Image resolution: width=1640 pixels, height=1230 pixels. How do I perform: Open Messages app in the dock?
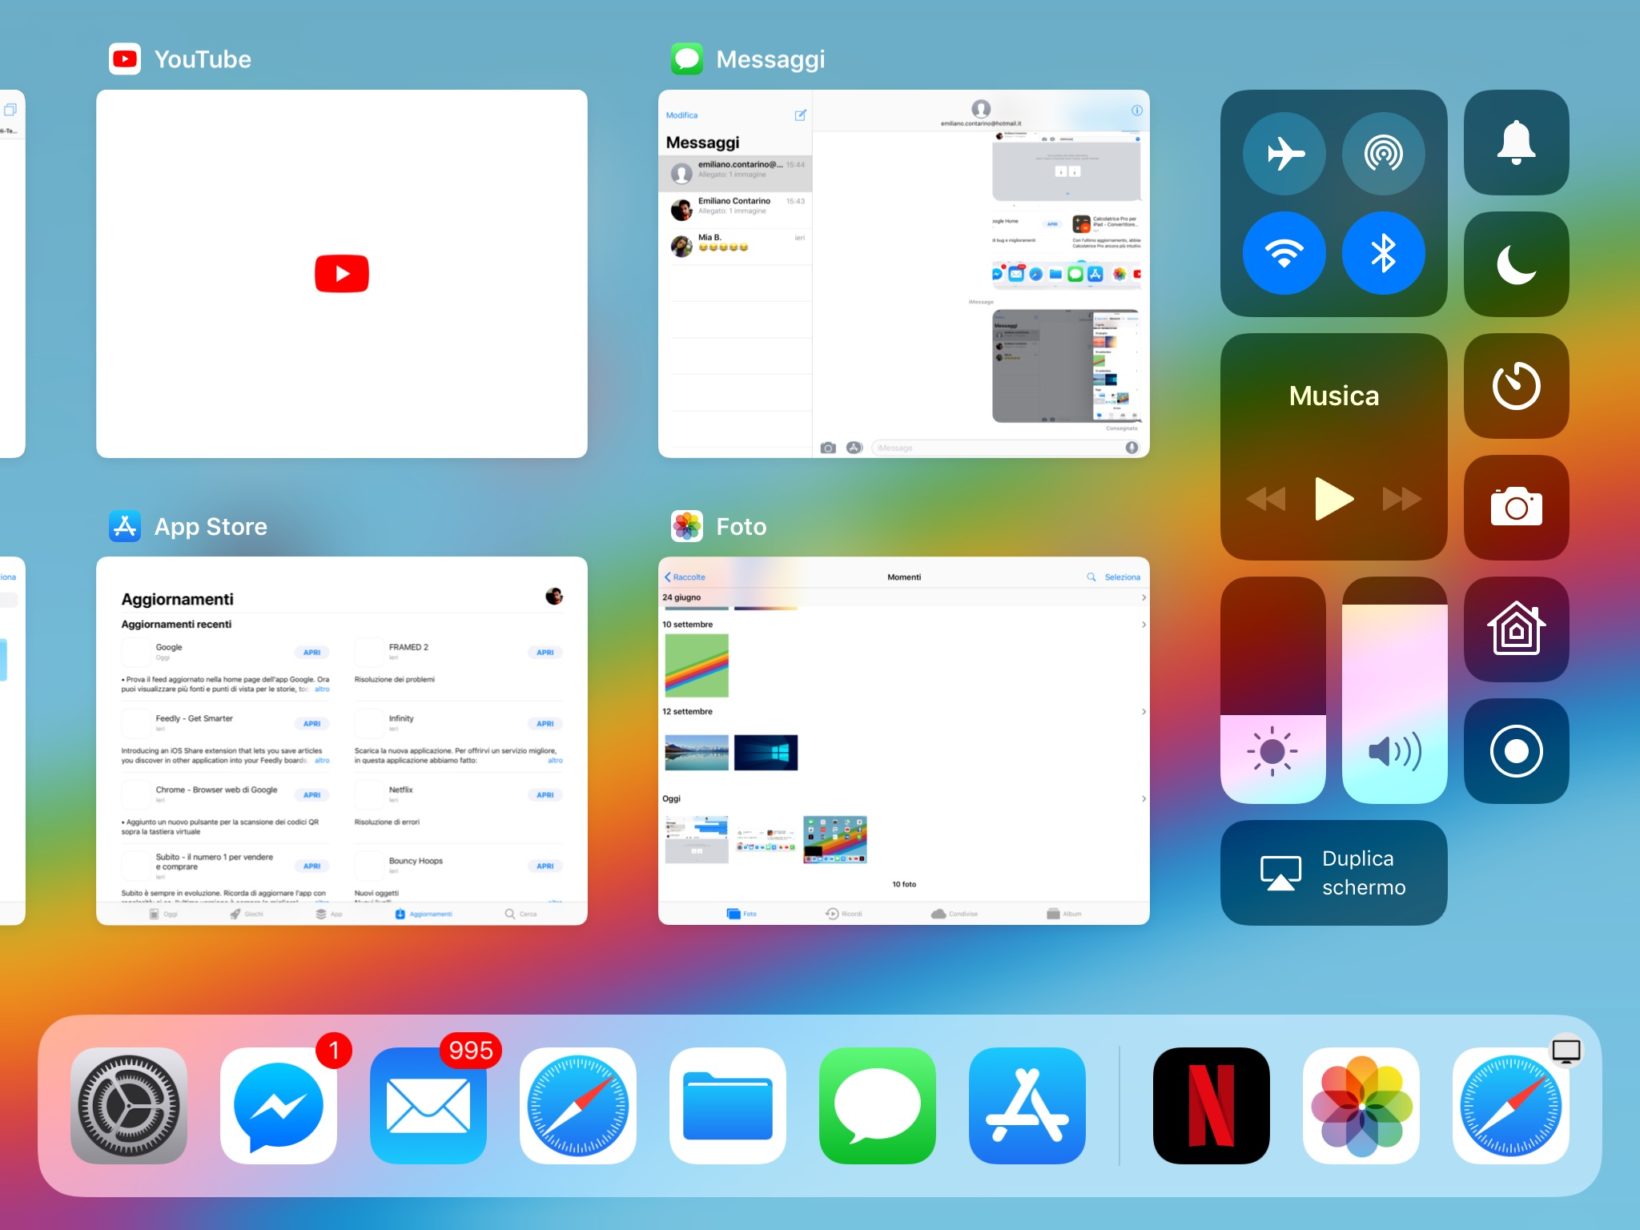[877, 1105]
